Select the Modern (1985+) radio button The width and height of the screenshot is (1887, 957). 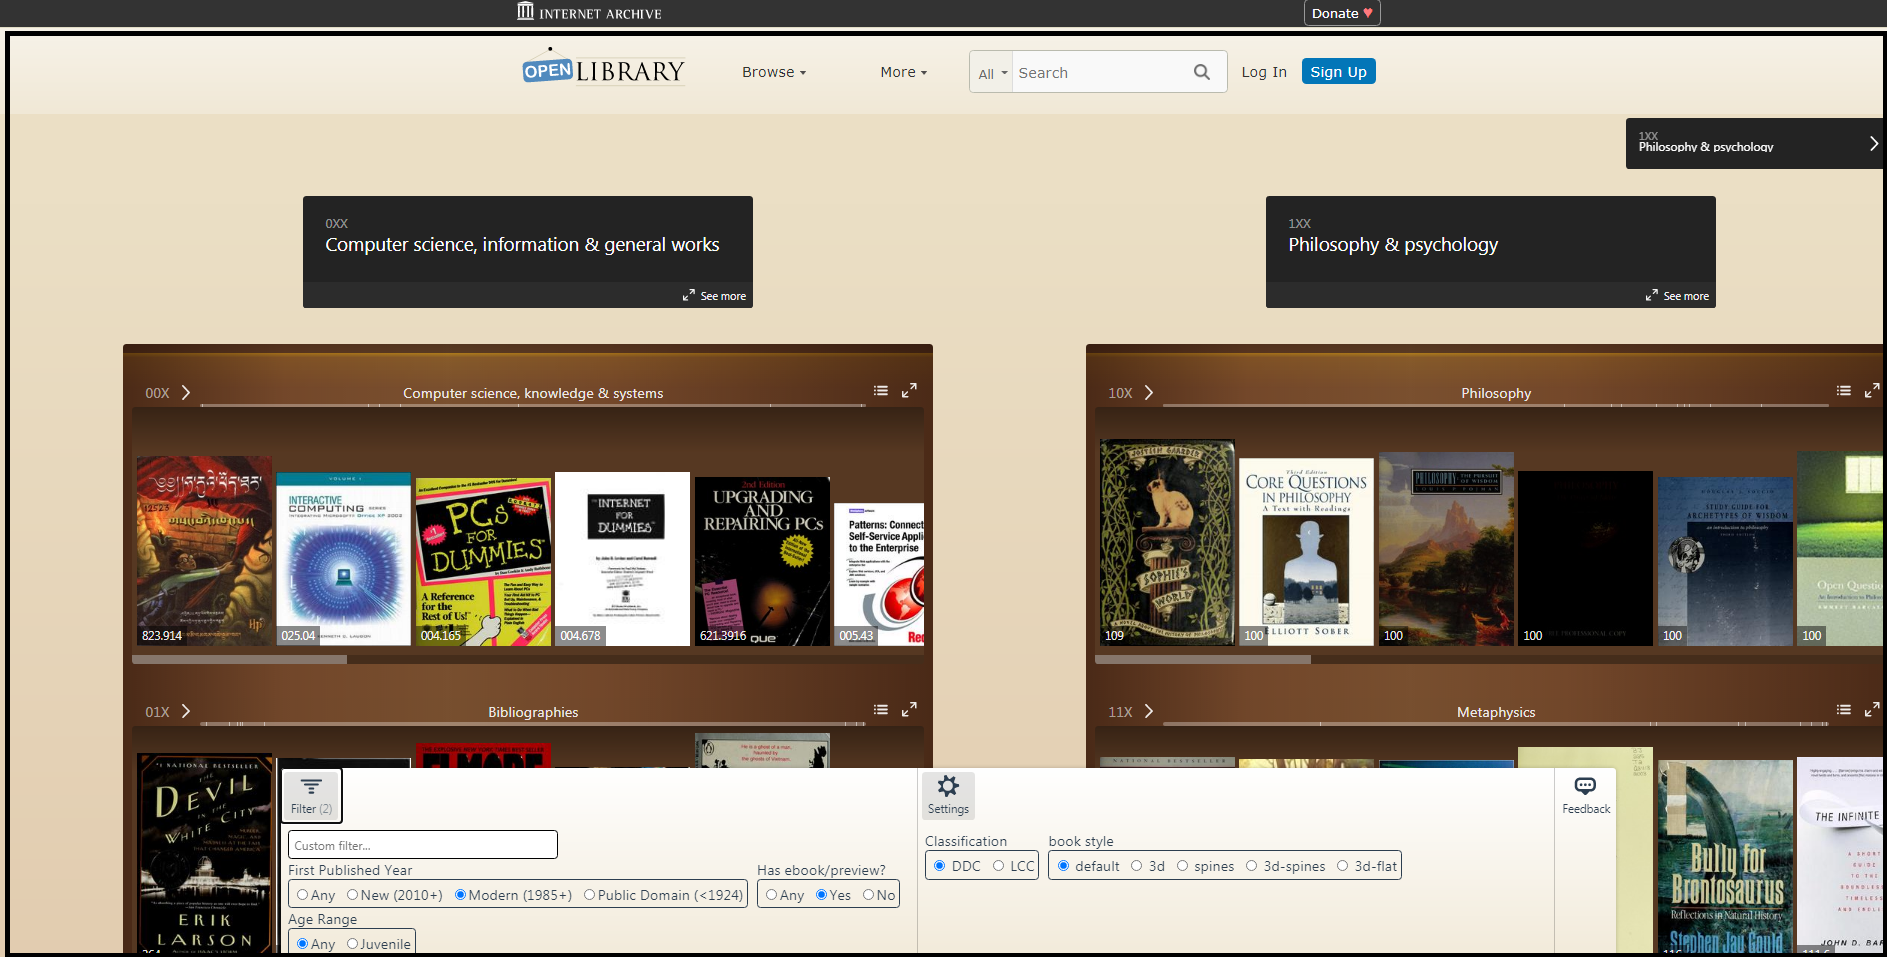point(461,894)
